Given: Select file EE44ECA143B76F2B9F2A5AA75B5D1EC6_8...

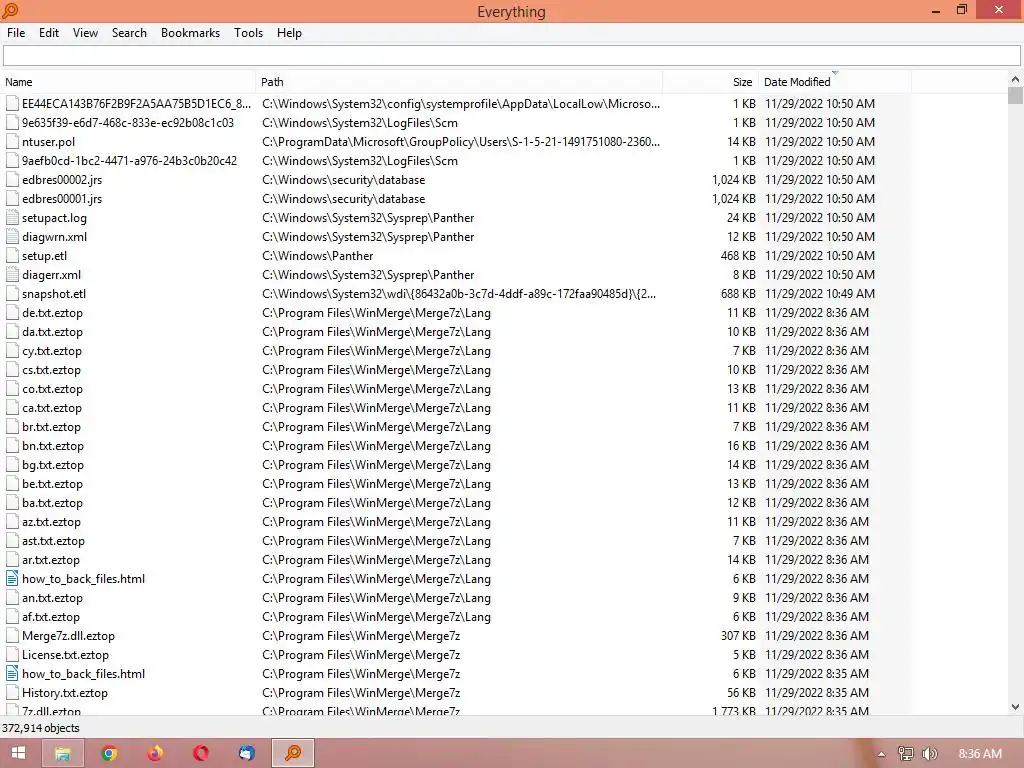Looking at the screenshot, I should click(136, 103).
